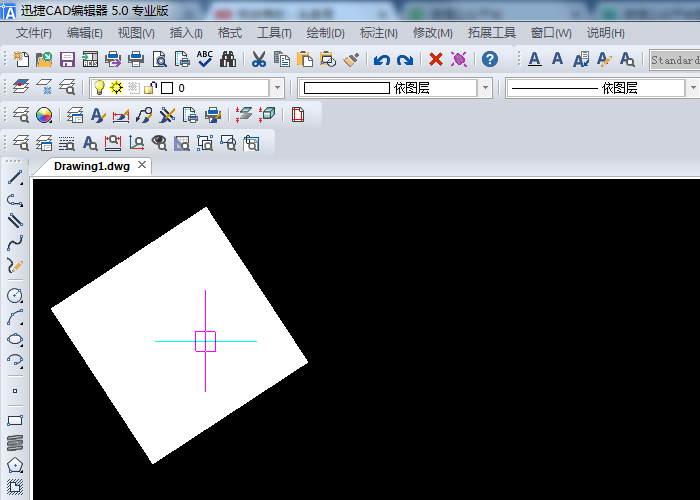This screenshot has height=500, width=700.
Task: Toggle layer freeze sun icon
Action: 117,88
